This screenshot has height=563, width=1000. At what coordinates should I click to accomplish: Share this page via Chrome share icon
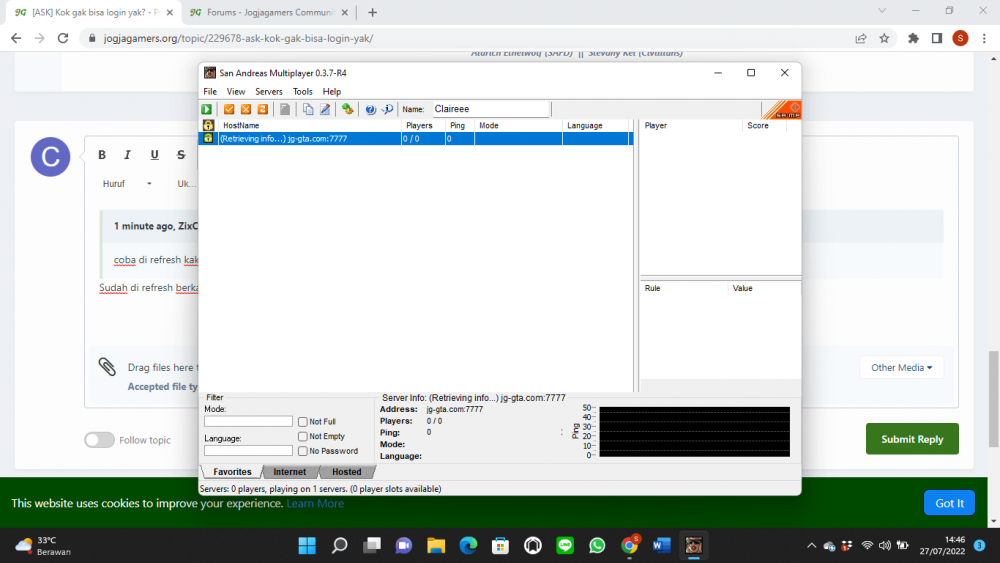pos(860,38)
